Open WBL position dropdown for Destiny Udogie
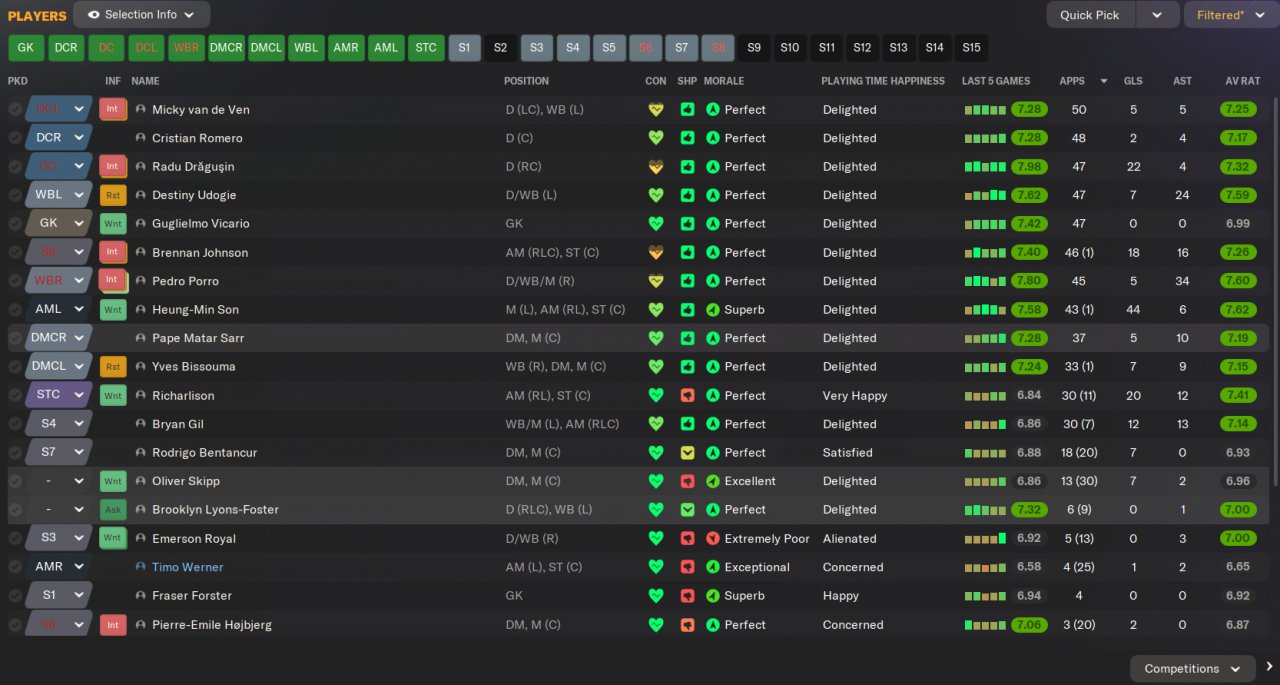The image size is (1280, 685). point(60,195)
